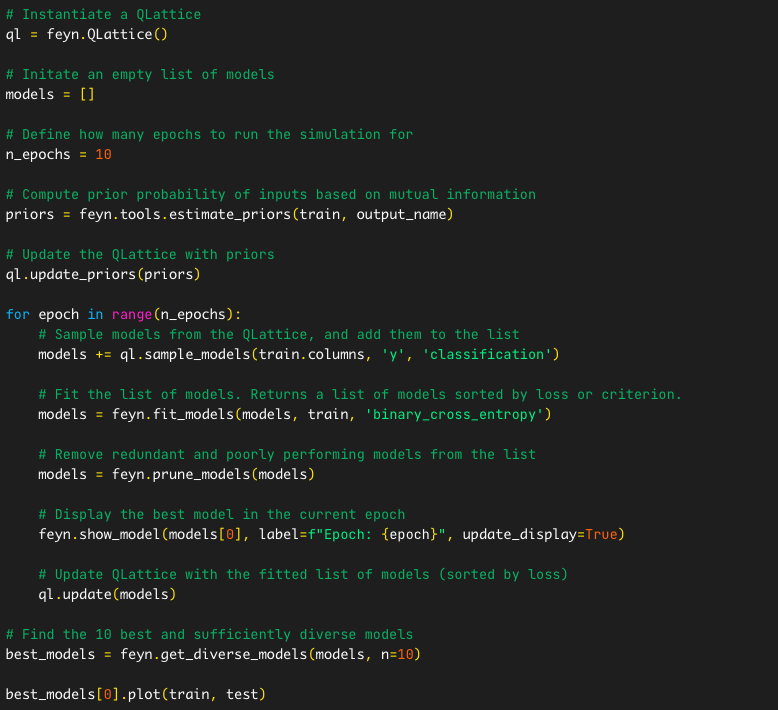The width and height of the screenshot is (778, 710).
Task: Click the comment '# Fit the list of models'
Action: (360, 394)
